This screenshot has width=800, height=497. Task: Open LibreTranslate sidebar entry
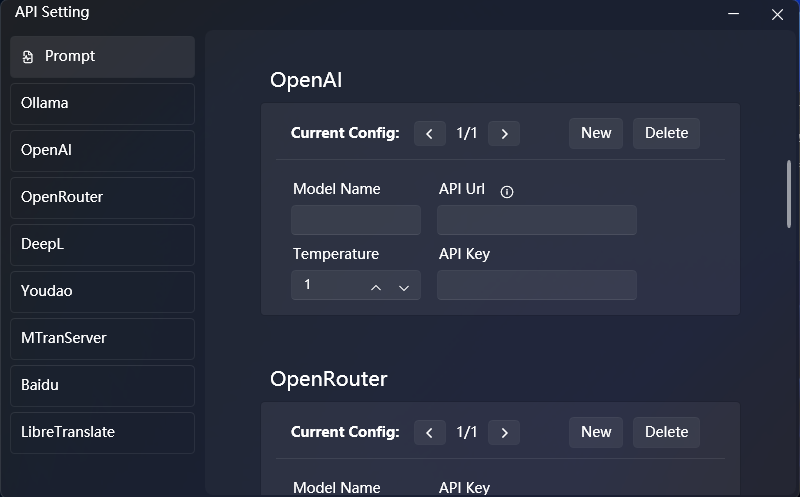(x=102, y=432)
